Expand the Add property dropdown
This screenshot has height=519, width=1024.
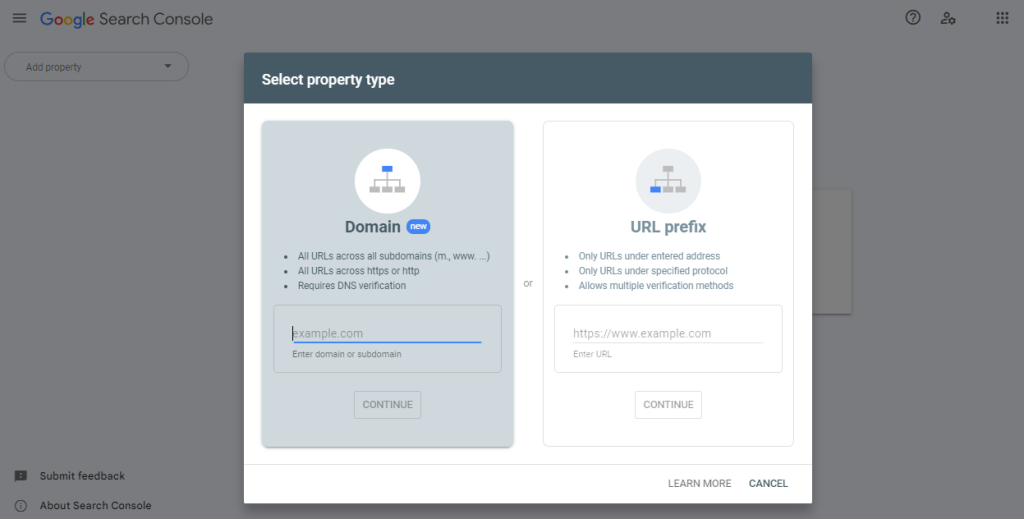(x=97, y=67)
